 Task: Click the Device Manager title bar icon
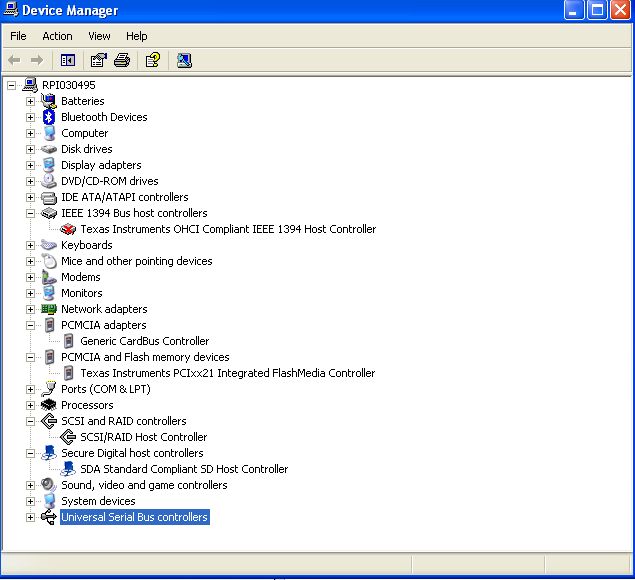pyautogui.click(x=10, y=9)
